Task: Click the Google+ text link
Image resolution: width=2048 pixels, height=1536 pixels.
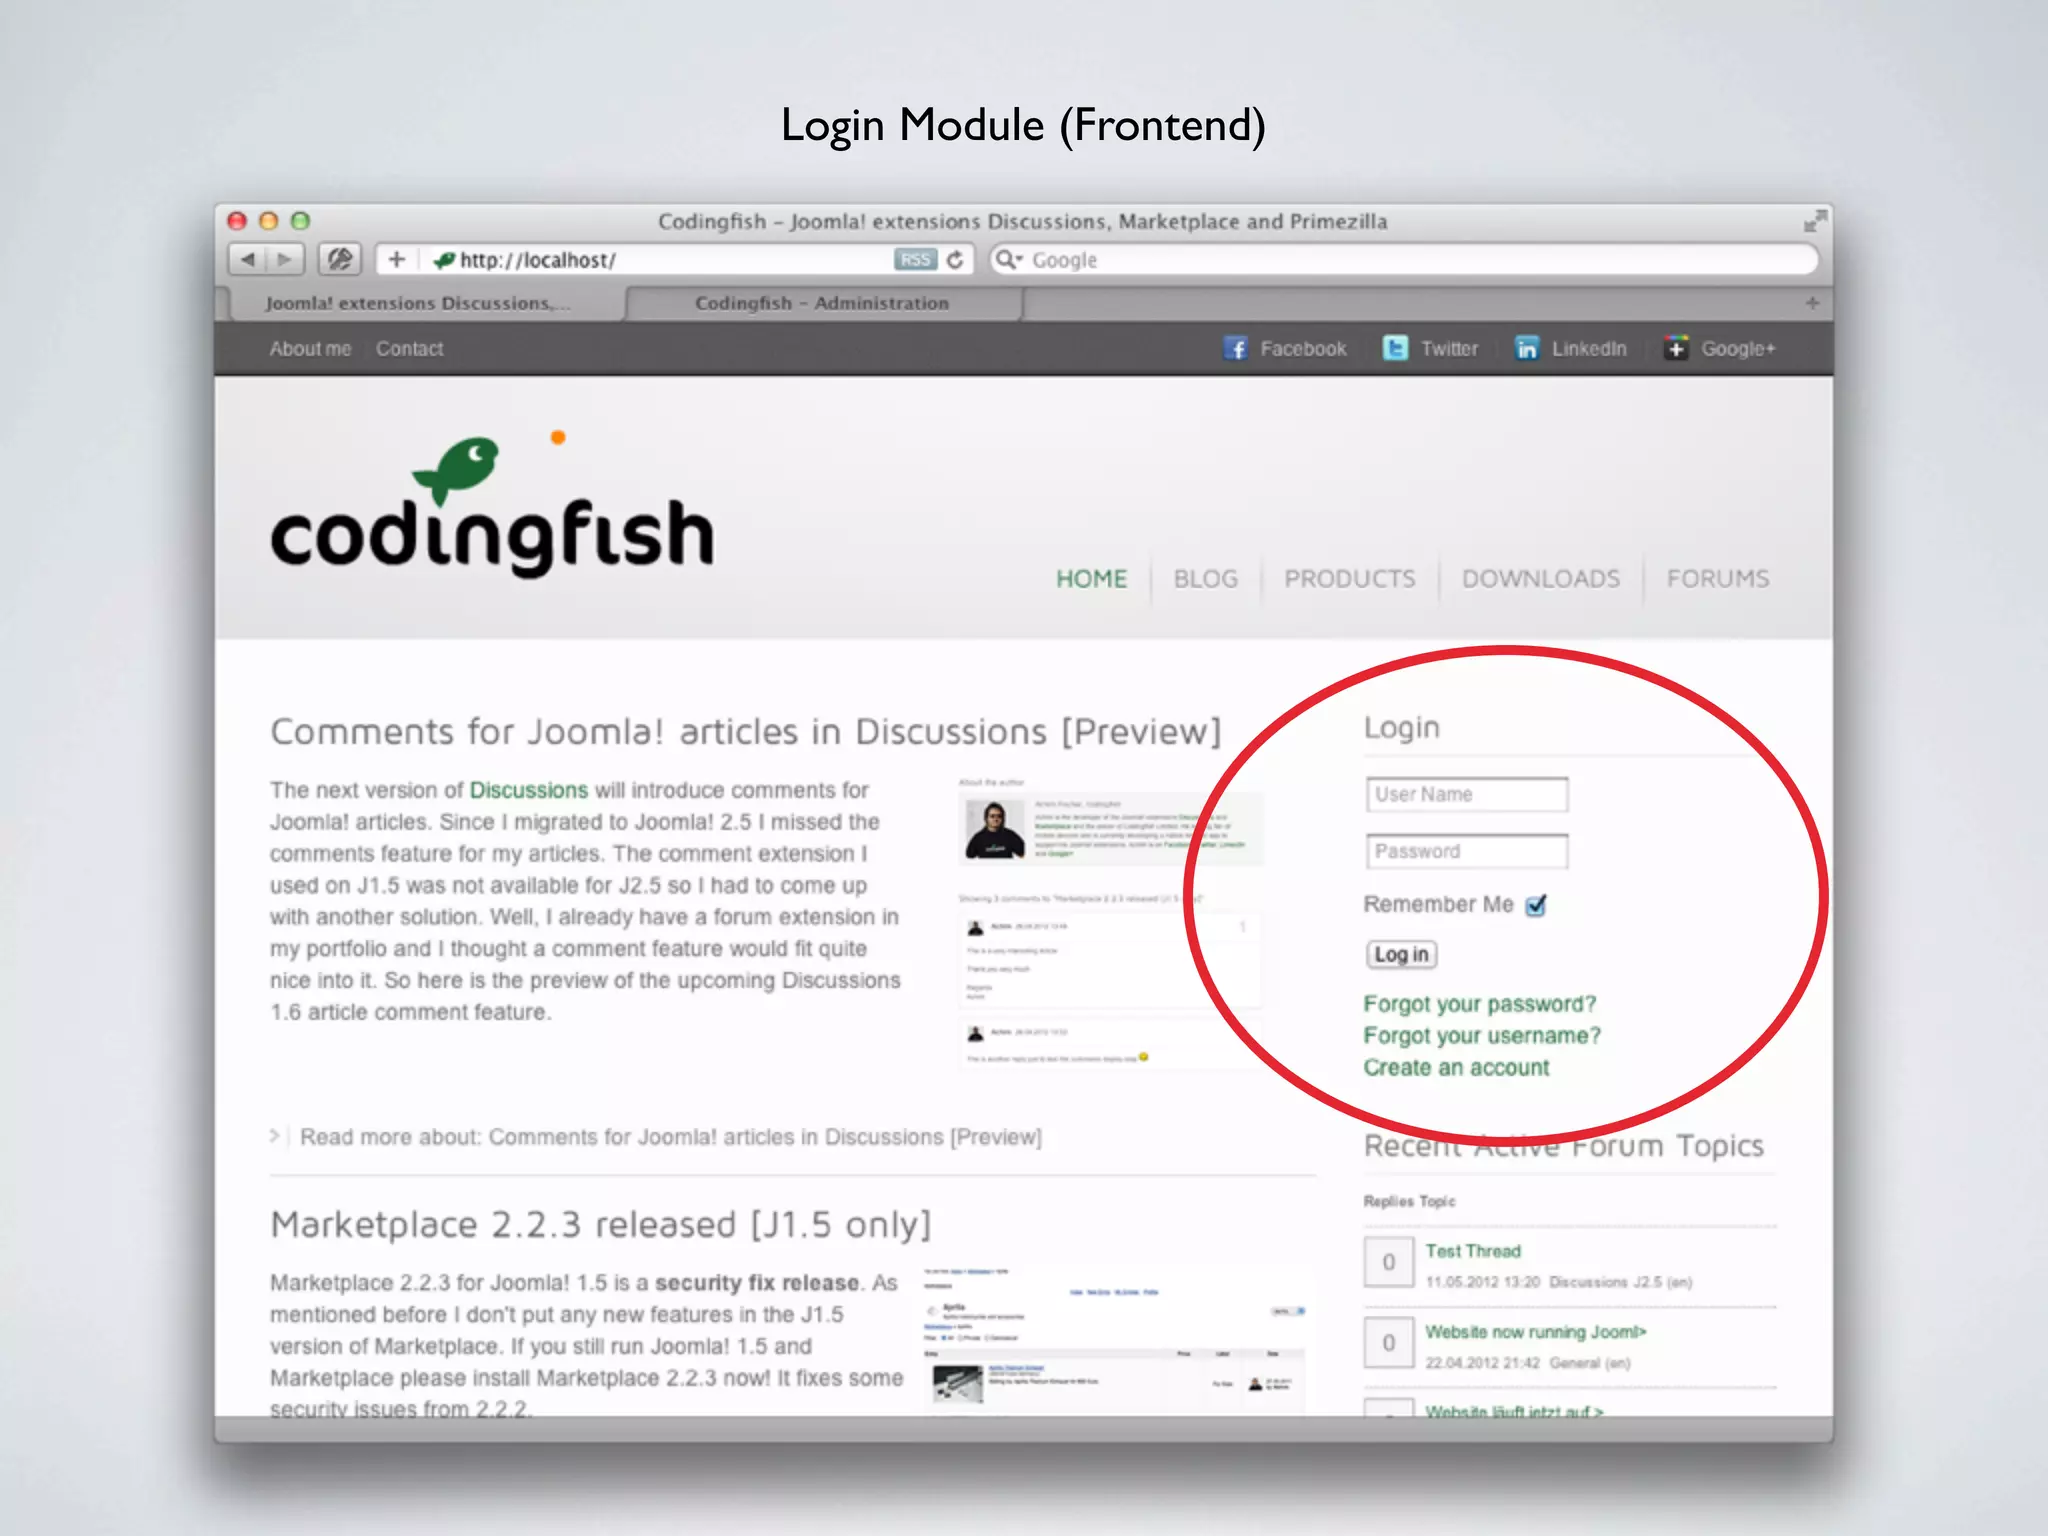Action: coord(1738,349)
